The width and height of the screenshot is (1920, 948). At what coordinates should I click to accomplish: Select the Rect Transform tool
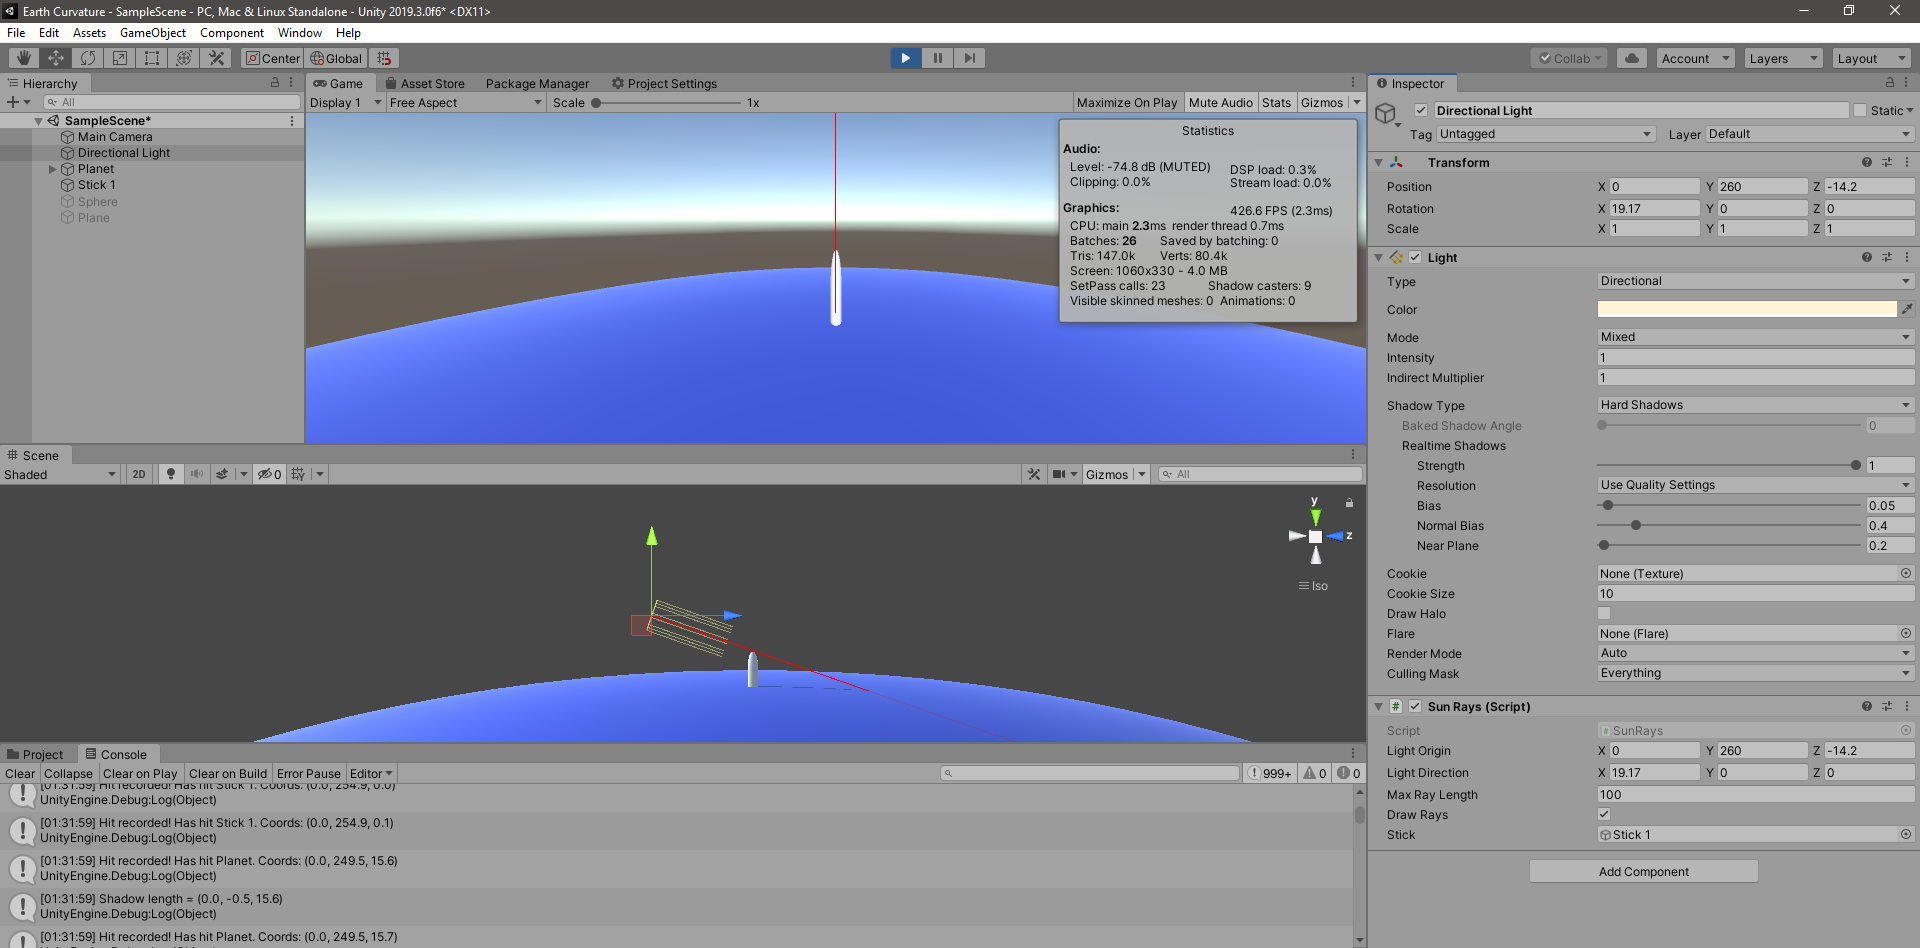[x=151, y=57]
